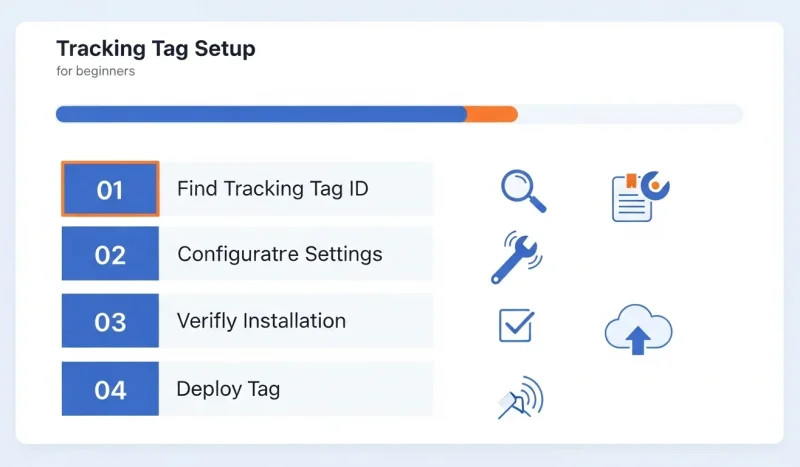Click the orange segment of progress bar
The height and width of the screenshot is (467, 800).
click(492, 114)
